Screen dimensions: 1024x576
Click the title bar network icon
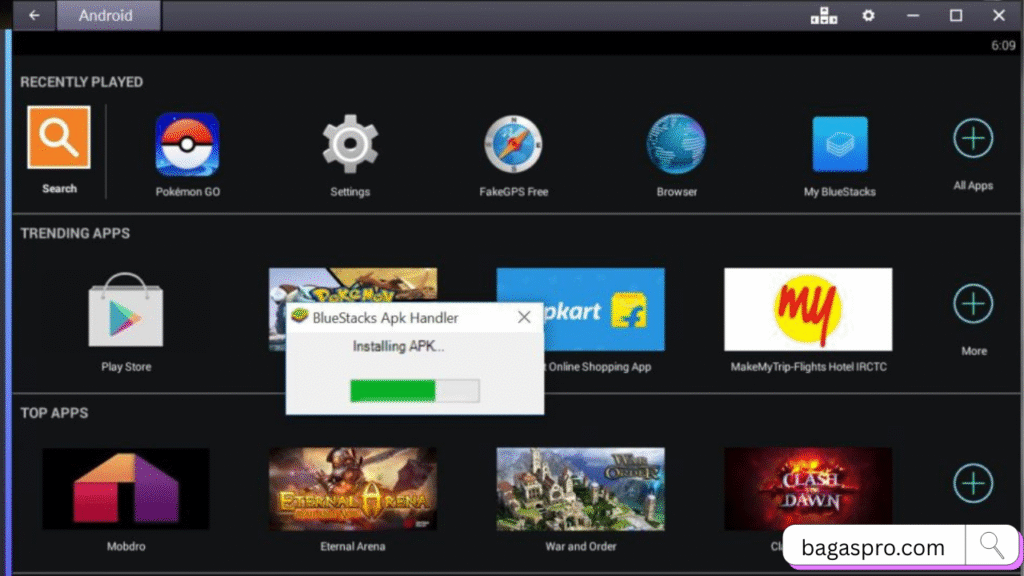click(822, 15)
